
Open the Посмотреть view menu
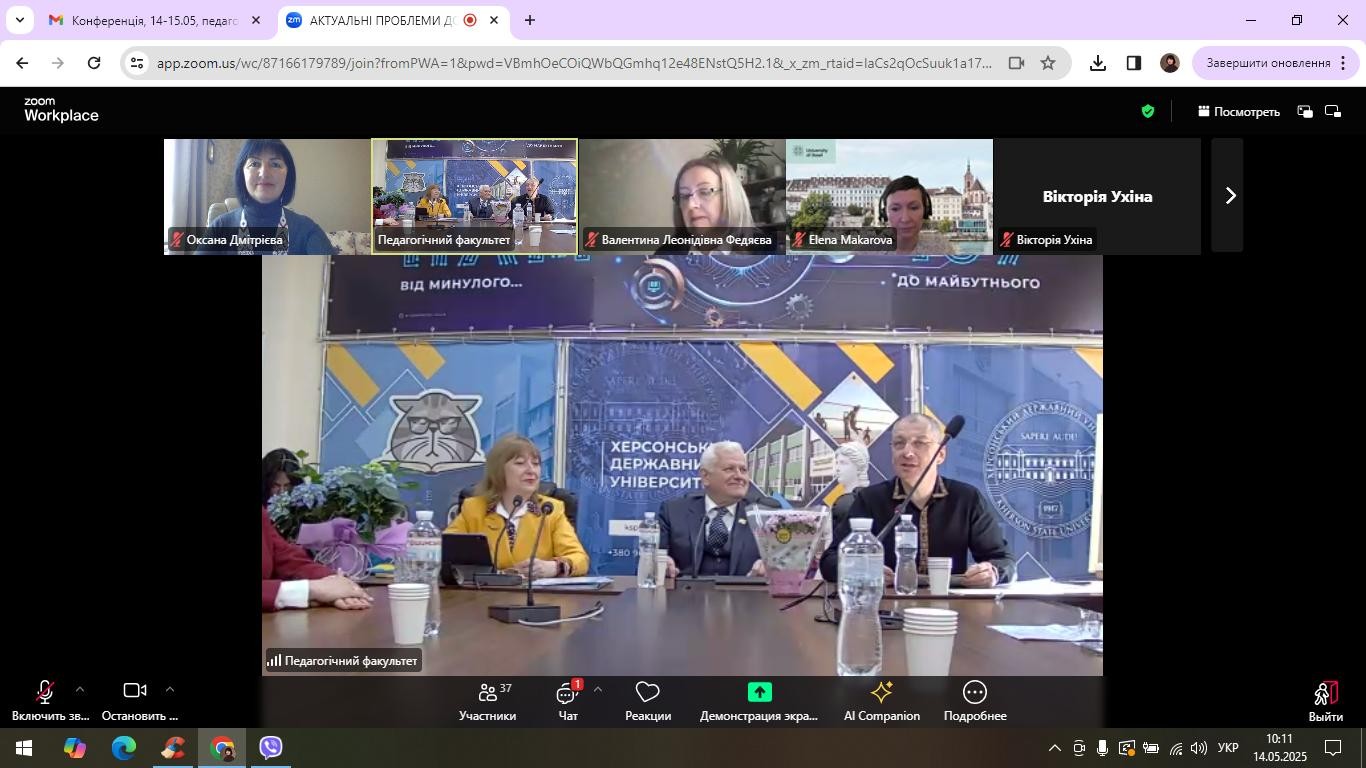(1238, 112)
